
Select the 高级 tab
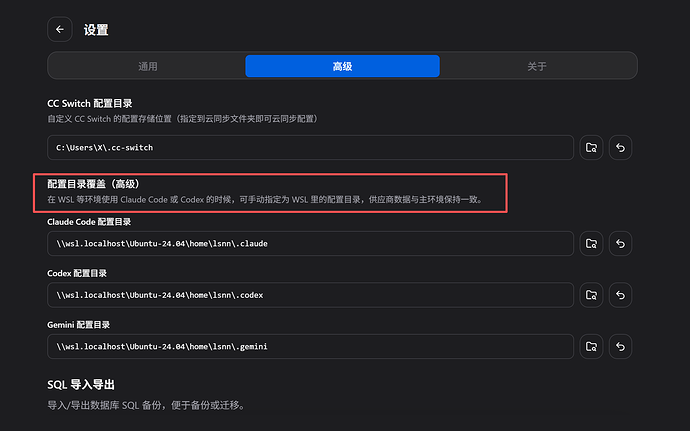342,66
